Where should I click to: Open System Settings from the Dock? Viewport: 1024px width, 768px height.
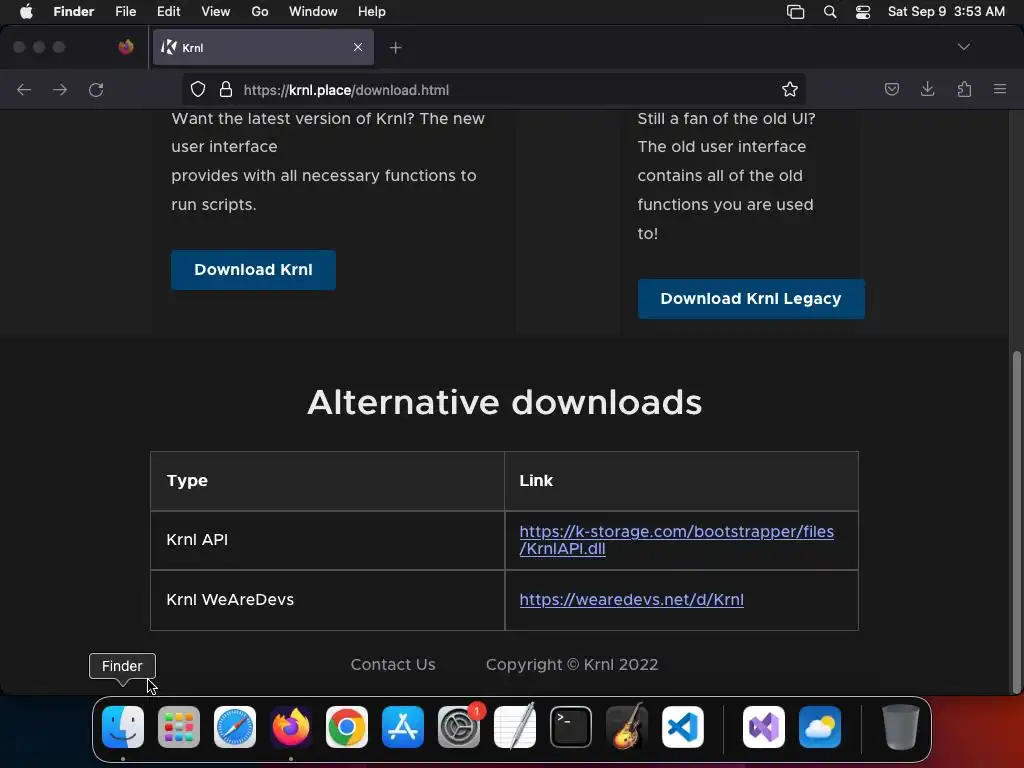459,727
